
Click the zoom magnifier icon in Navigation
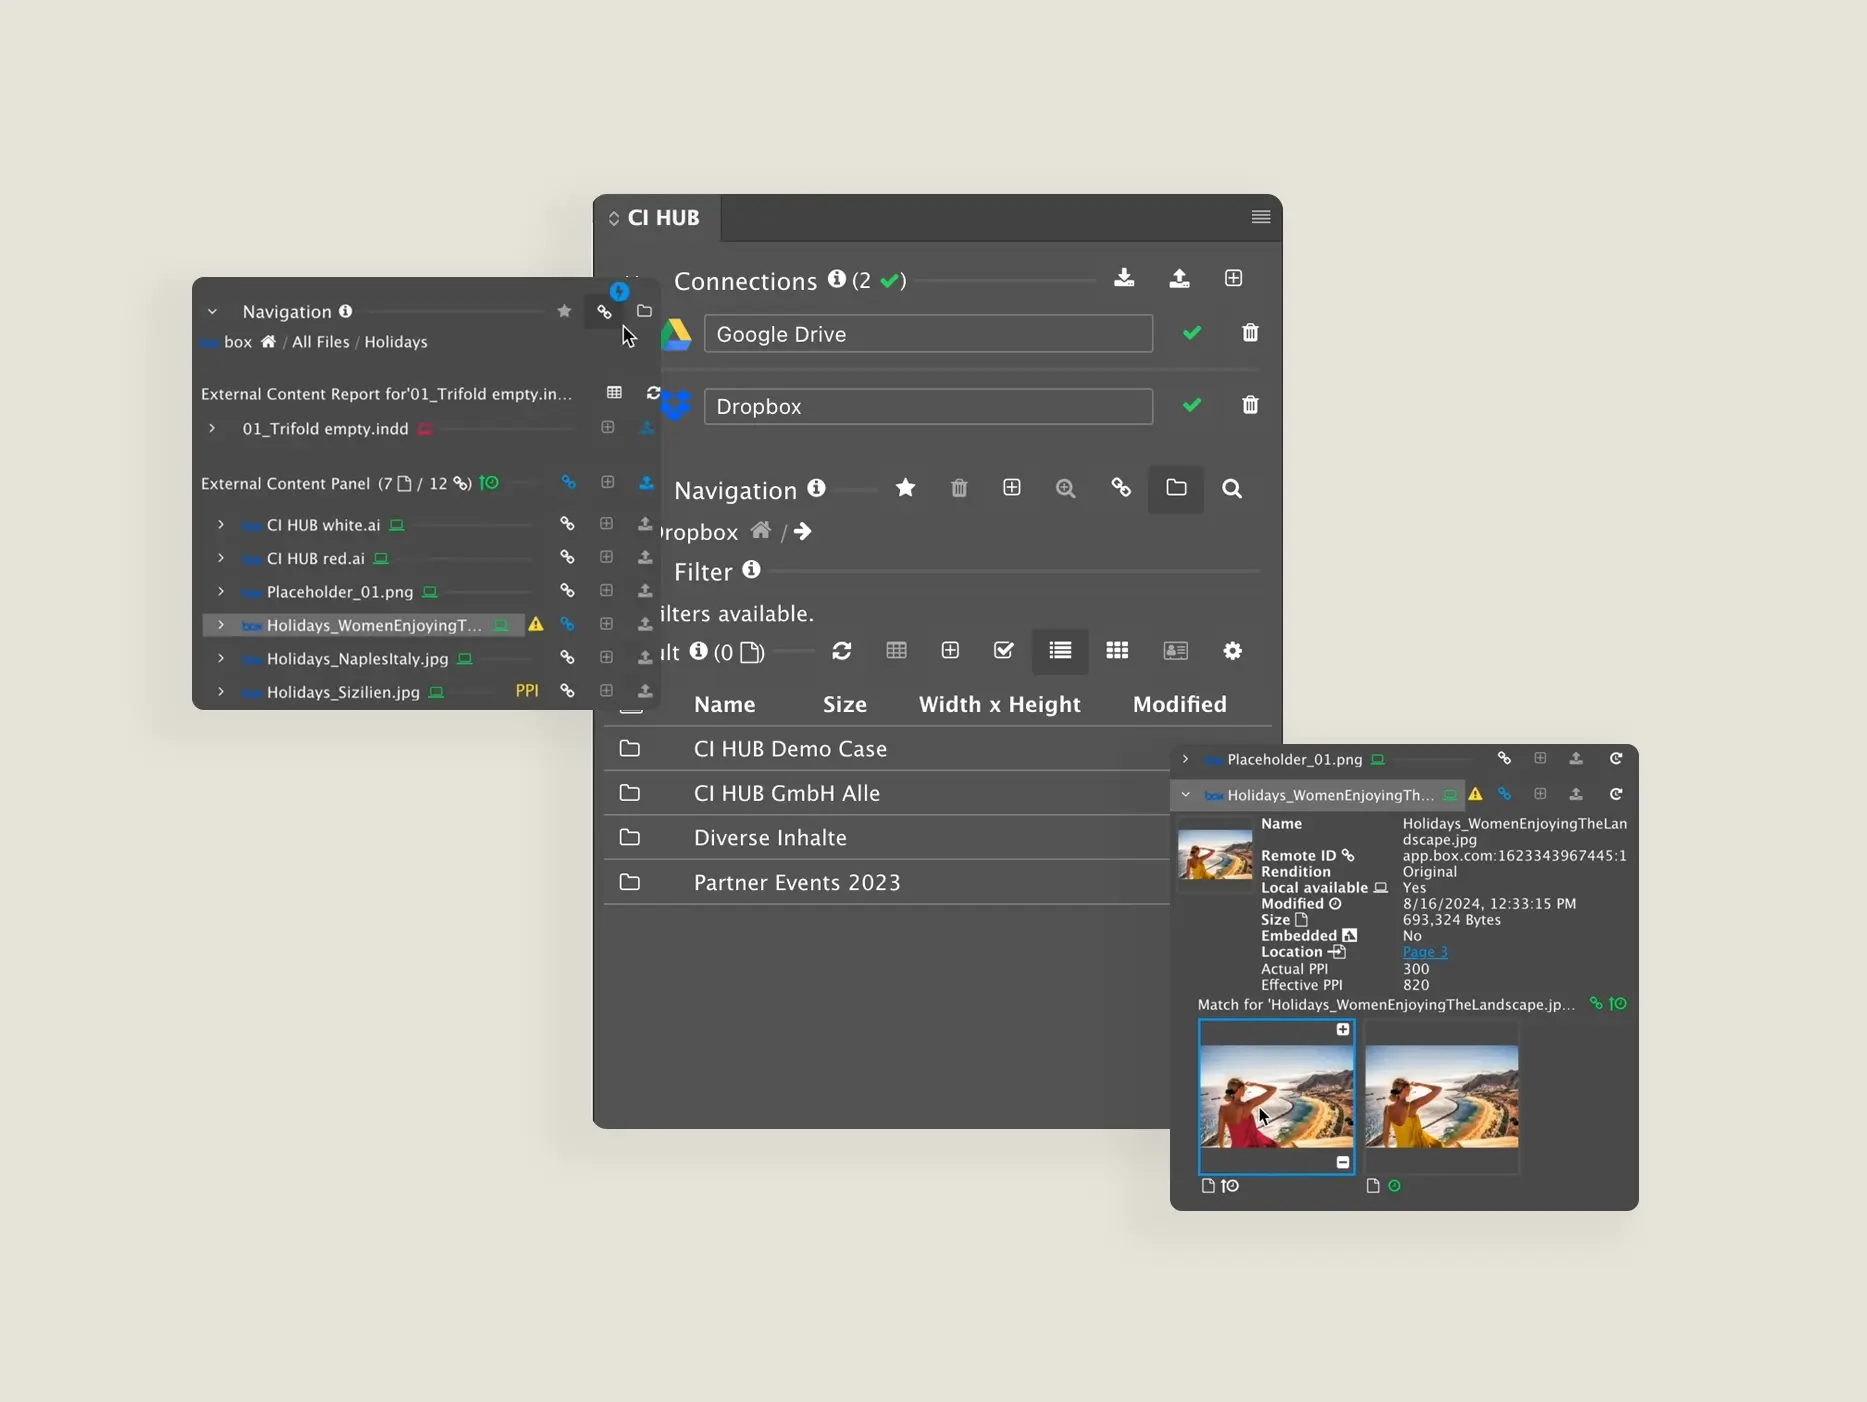pos(1066,488)
